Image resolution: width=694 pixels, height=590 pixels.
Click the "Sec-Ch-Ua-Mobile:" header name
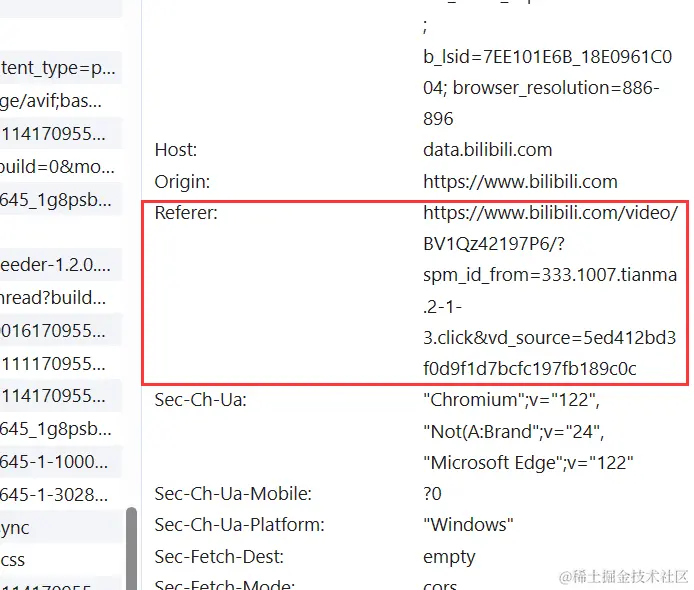pyautogui.click(x=233, y=494)
